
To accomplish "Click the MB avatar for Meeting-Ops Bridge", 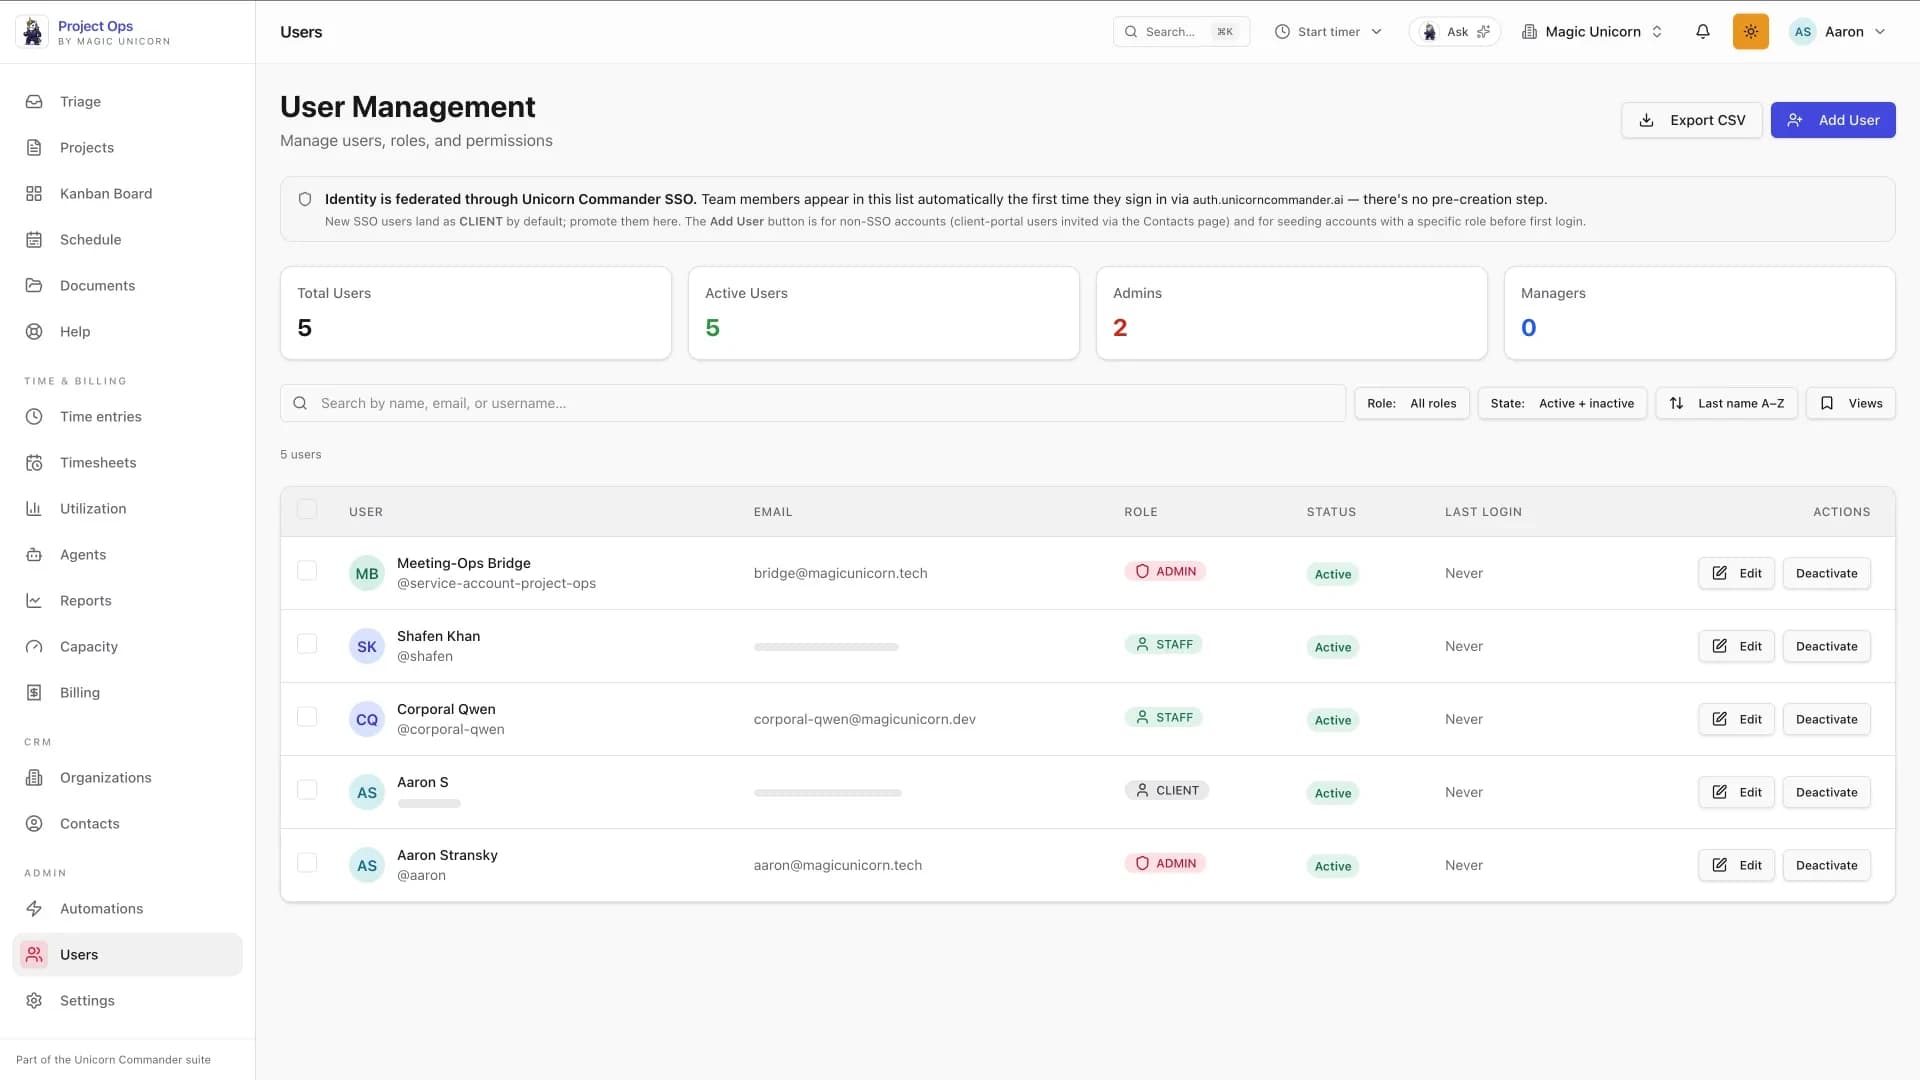I will click(x=367, y=574).
